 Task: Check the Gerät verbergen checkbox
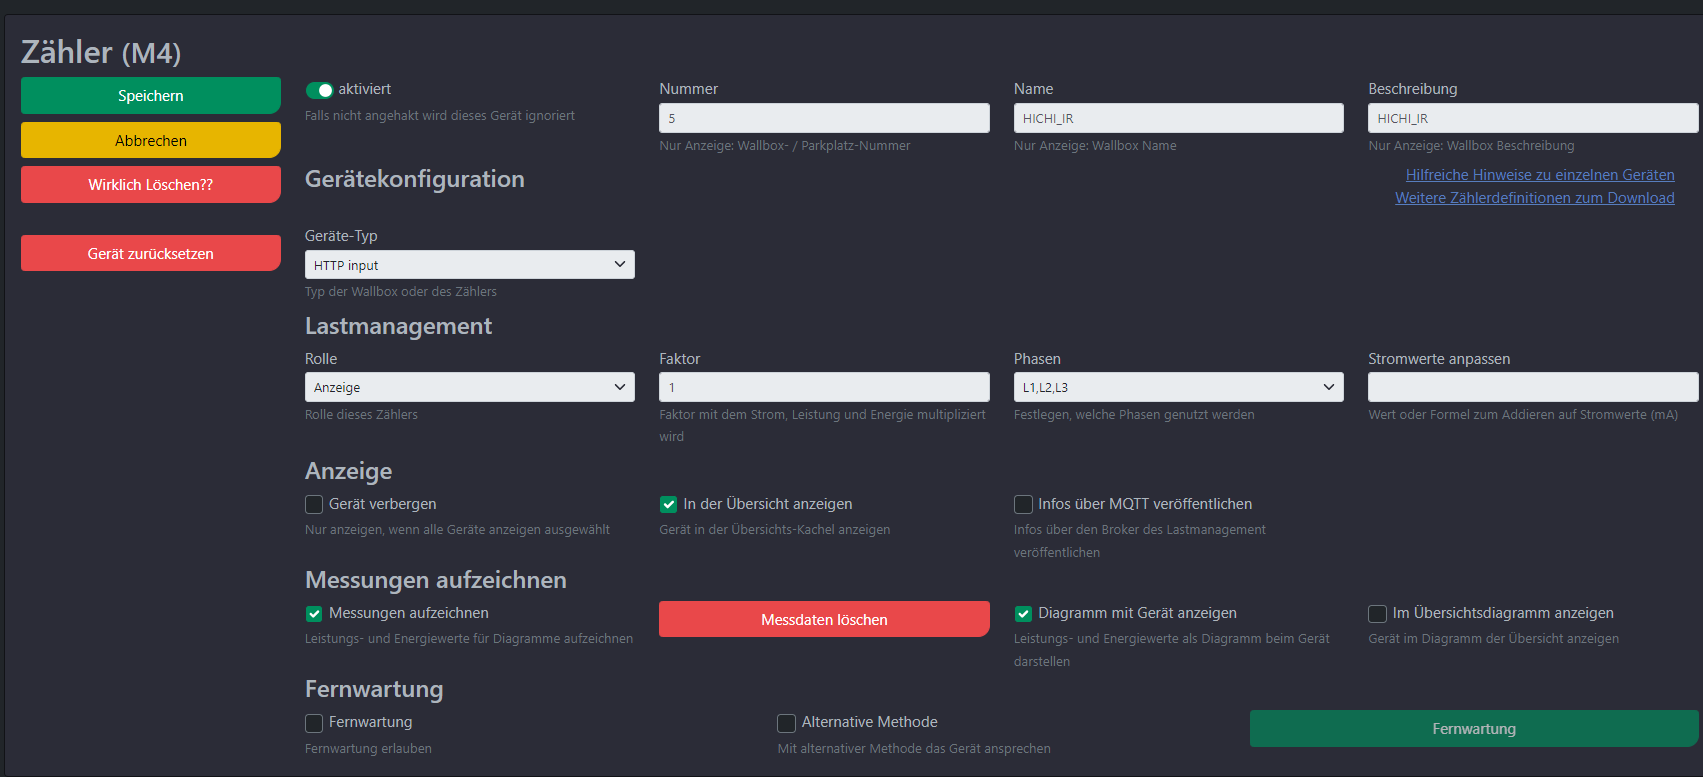coord(314,504)
